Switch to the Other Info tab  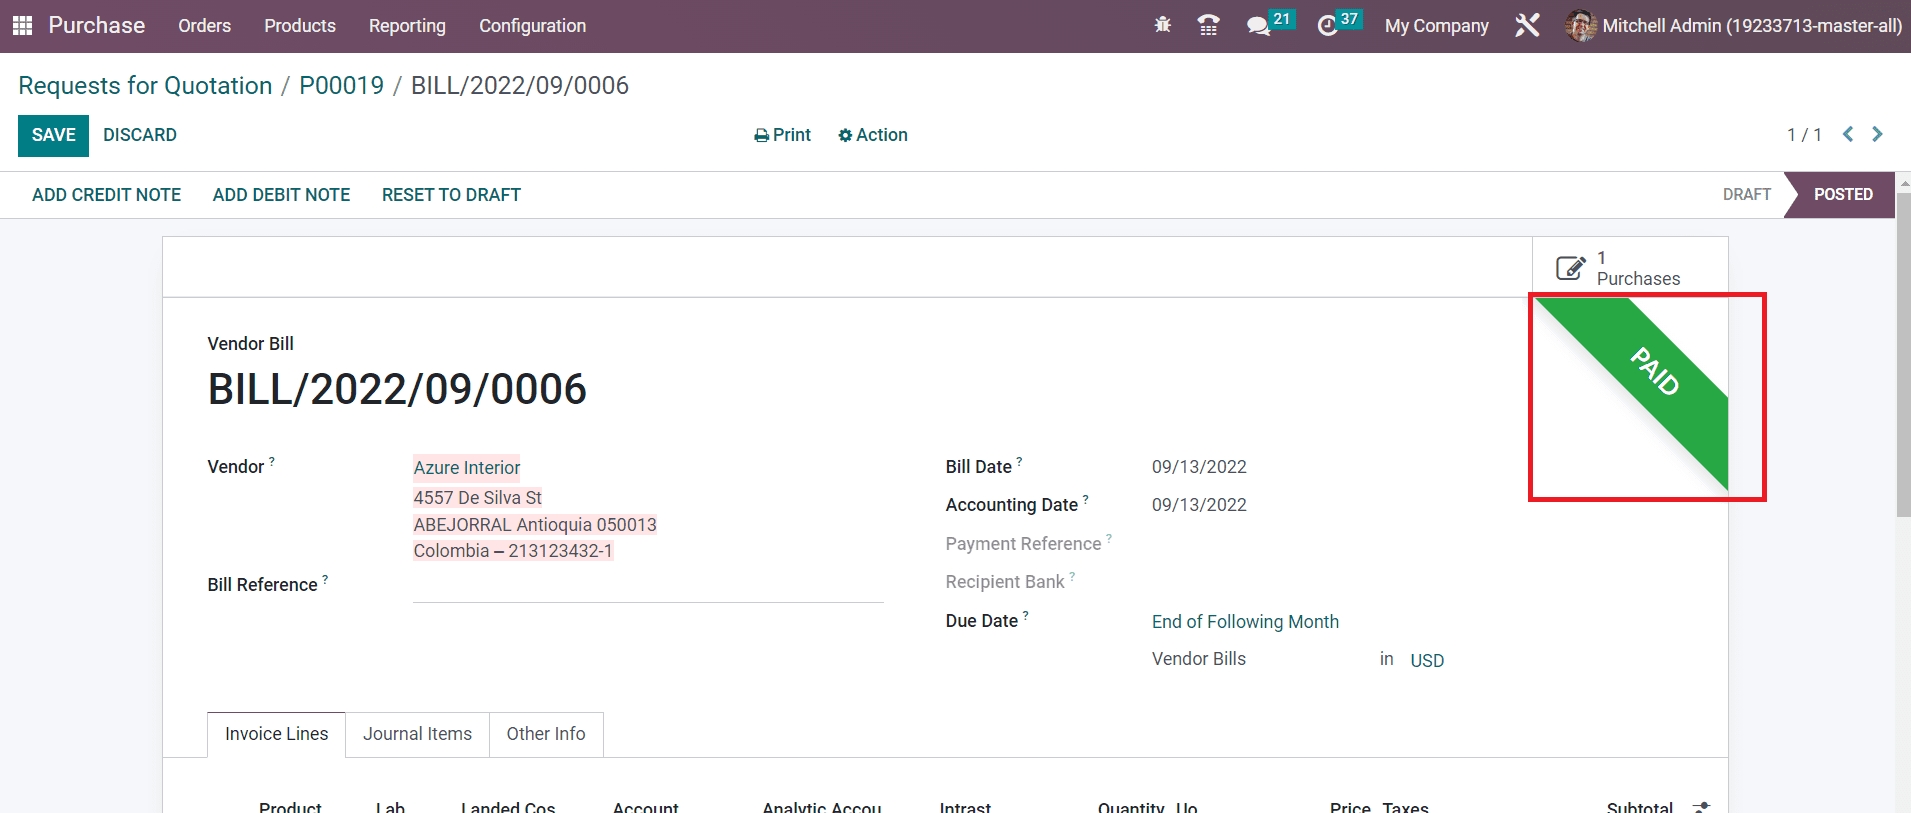point(545,734)
